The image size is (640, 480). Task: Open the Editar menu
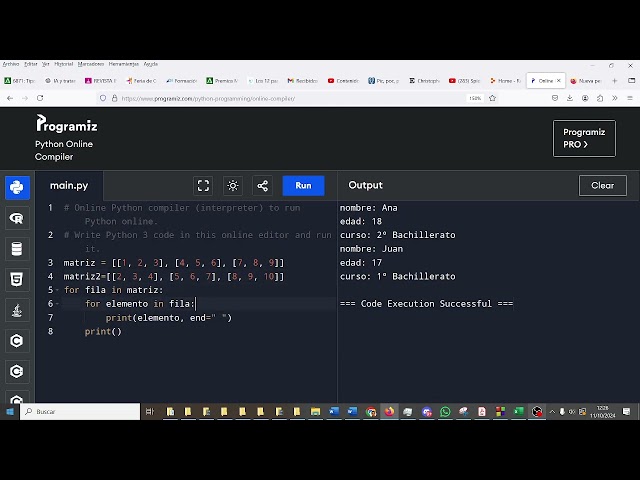(x=31, y=64)
